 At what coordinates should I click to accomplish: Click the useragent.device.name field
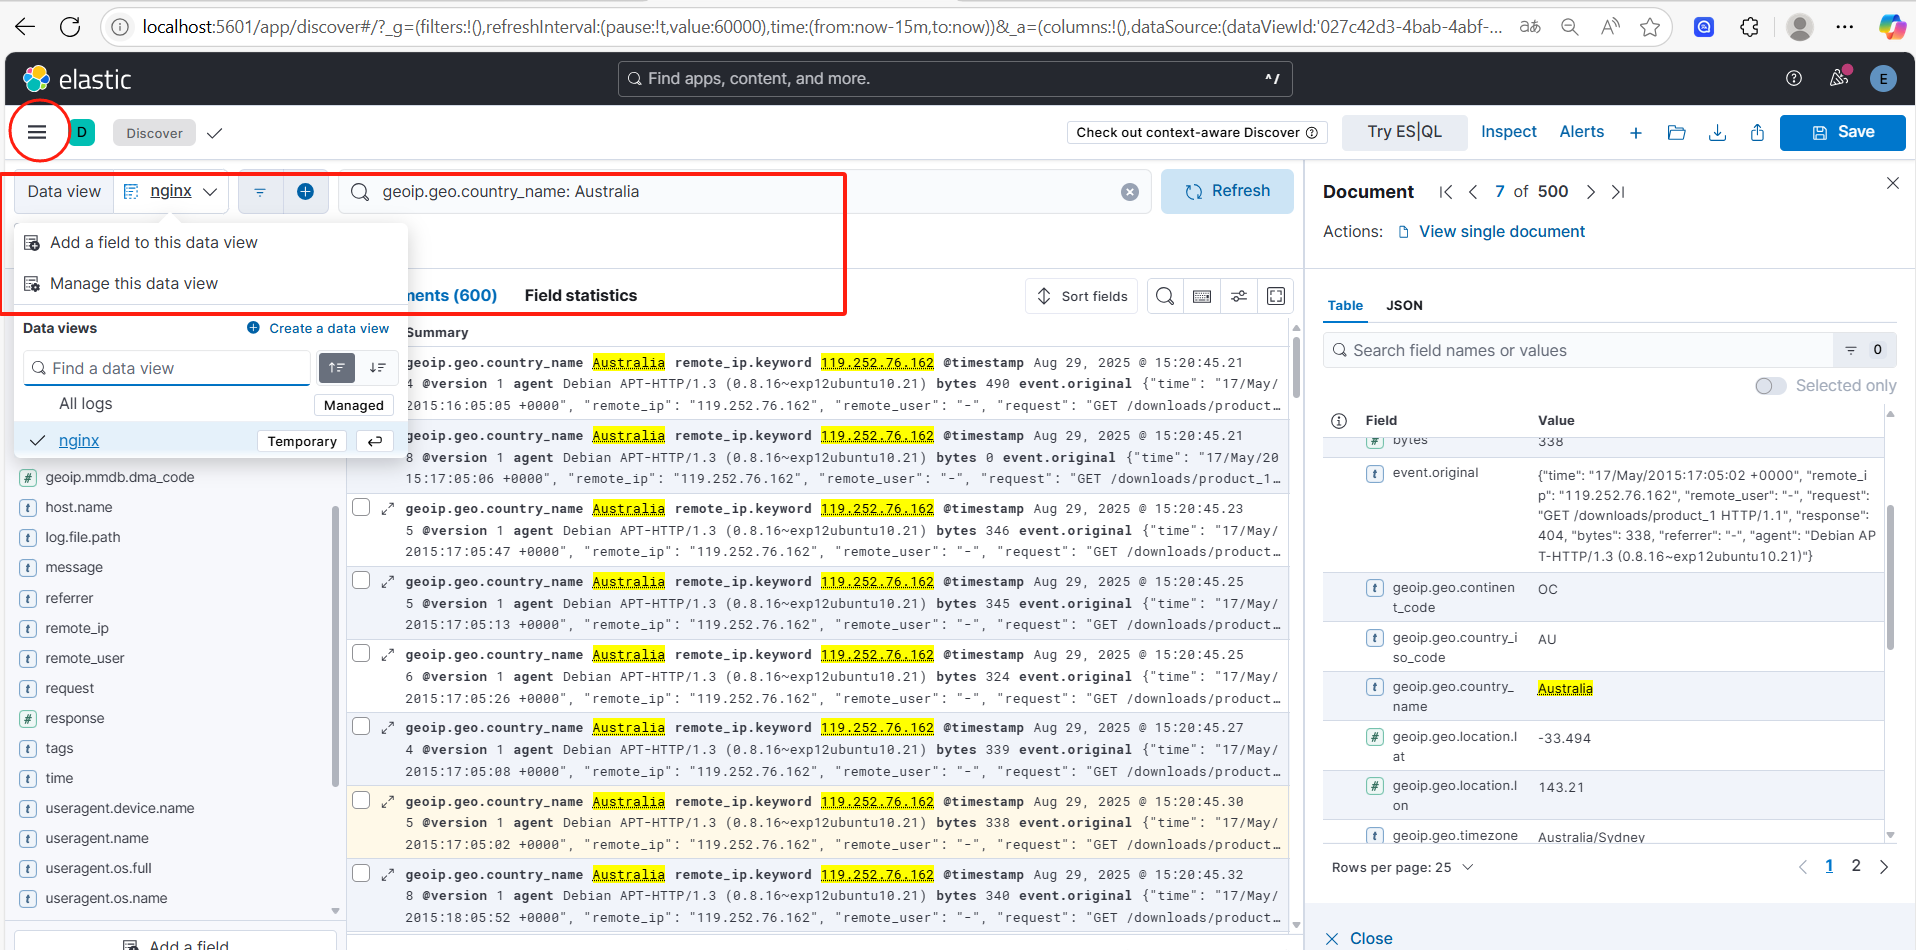[x=120, y=808]
